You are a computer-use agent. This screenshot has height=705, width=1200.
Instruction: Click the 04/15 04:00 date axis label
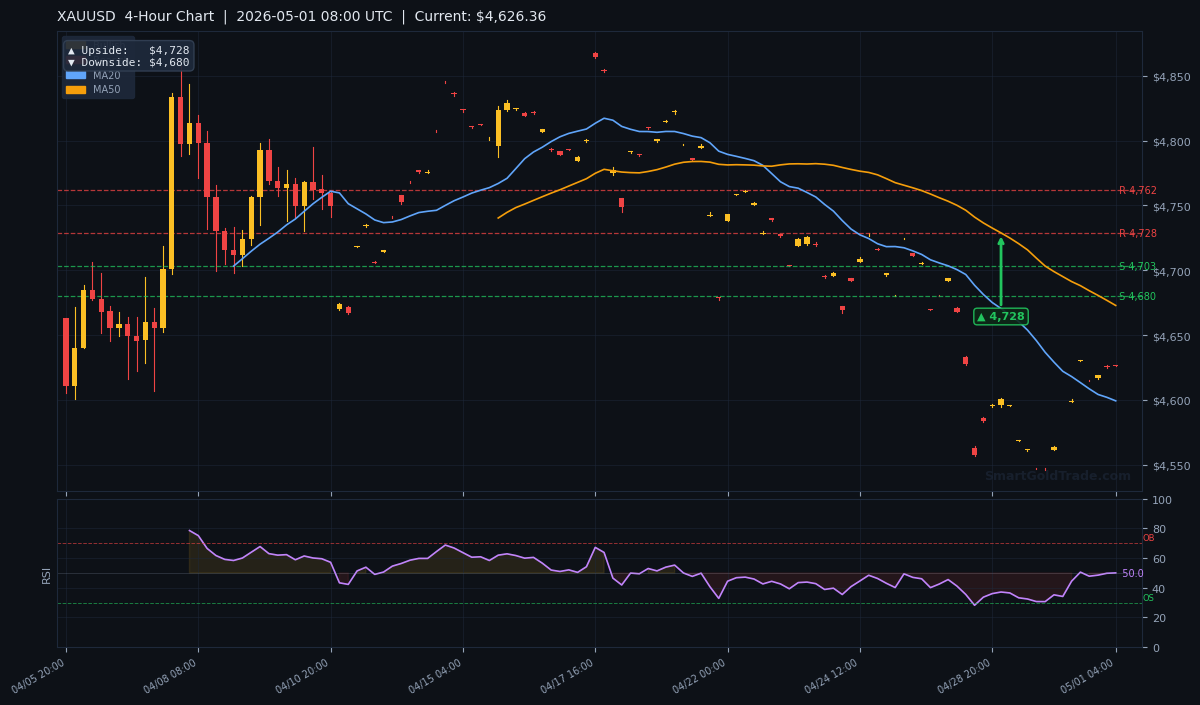[437, 676]
